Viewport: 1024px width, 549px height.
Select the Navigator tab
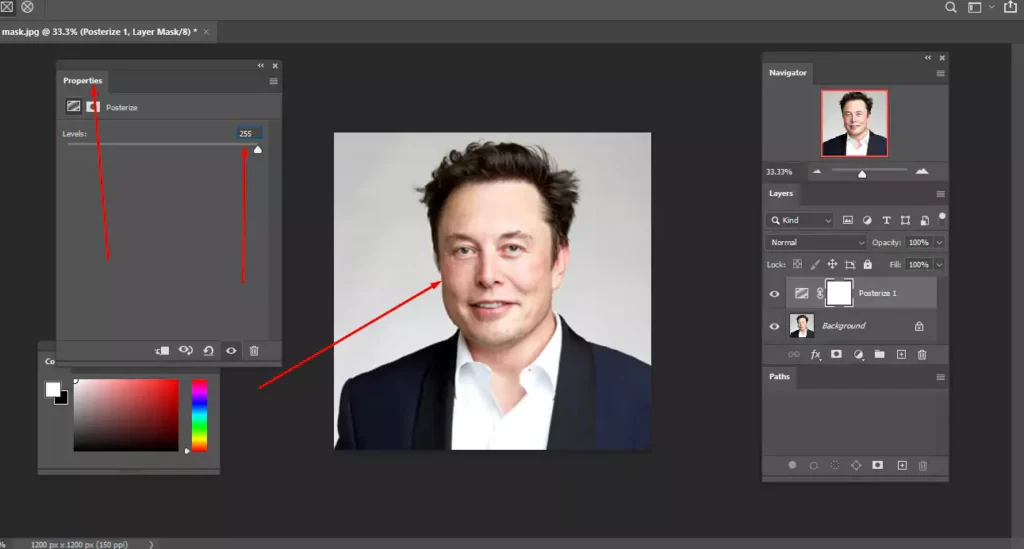click(788, 72)
